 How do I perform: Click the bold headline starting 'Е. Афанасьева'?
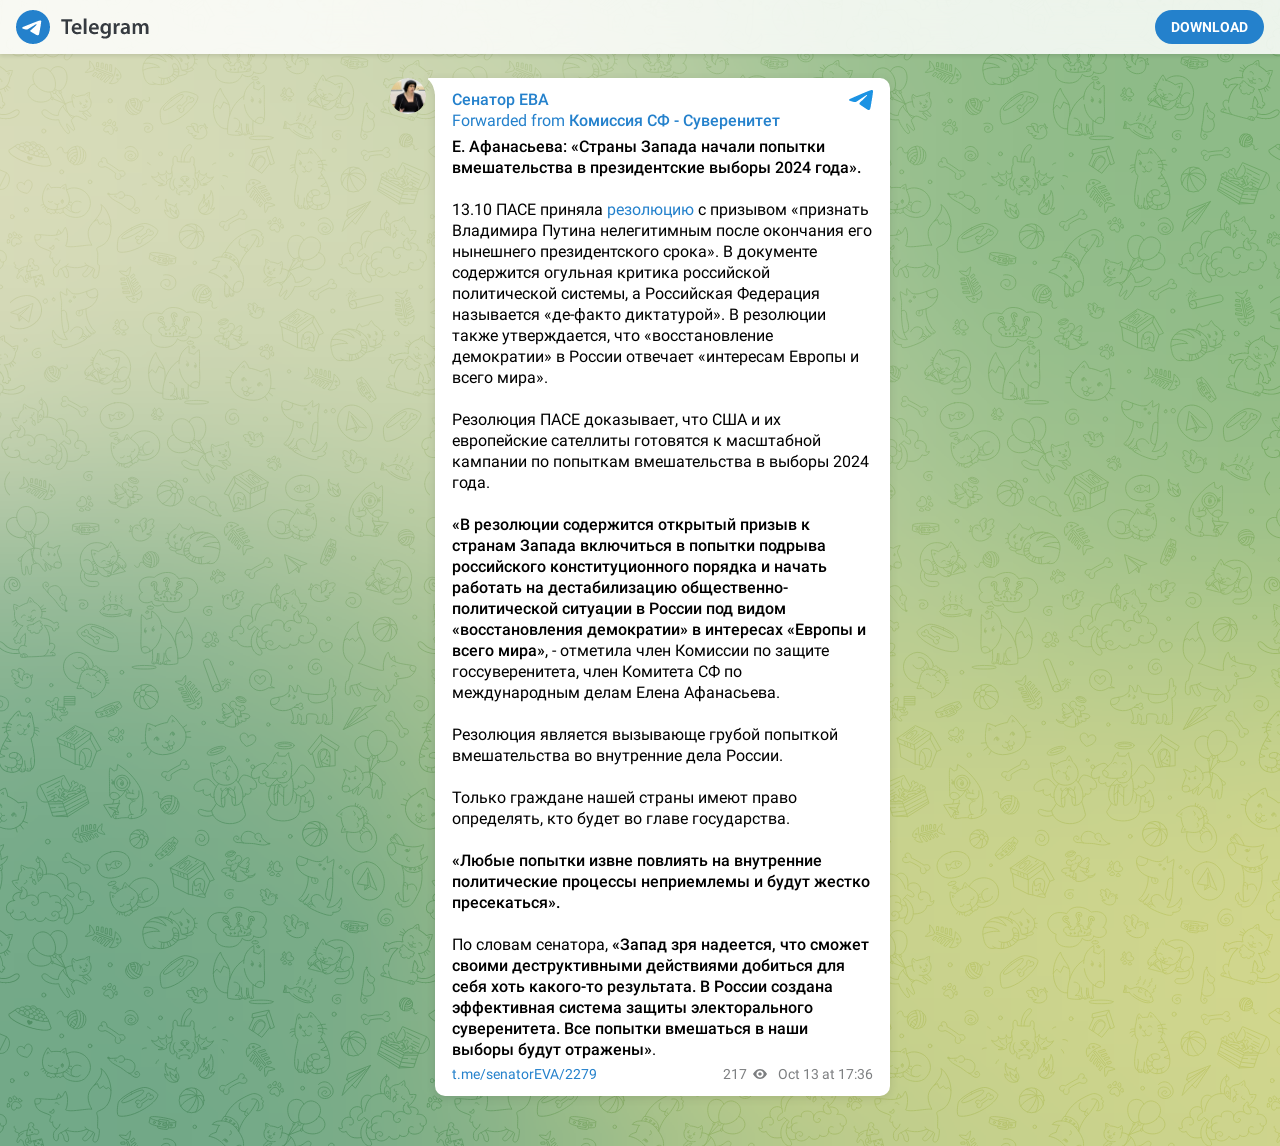[x=657, y=157]
